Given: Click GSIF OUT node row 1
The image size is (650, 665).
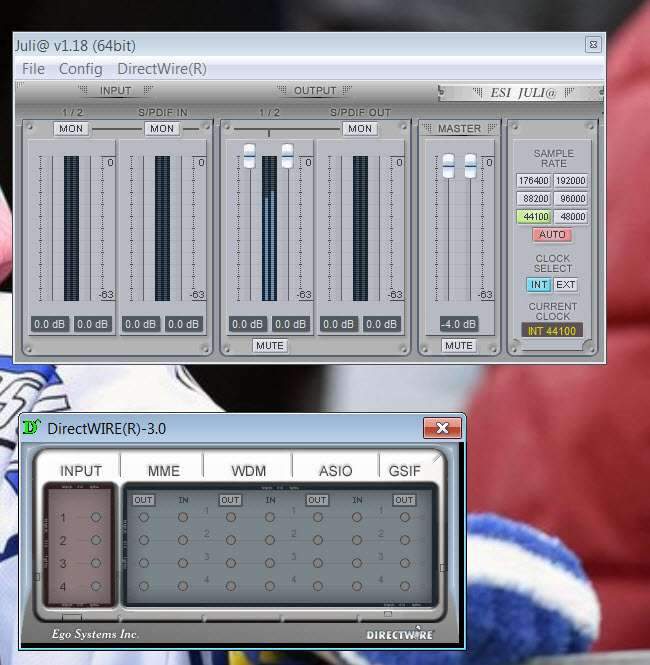Looking at the screenshot, I should (405, 517).
